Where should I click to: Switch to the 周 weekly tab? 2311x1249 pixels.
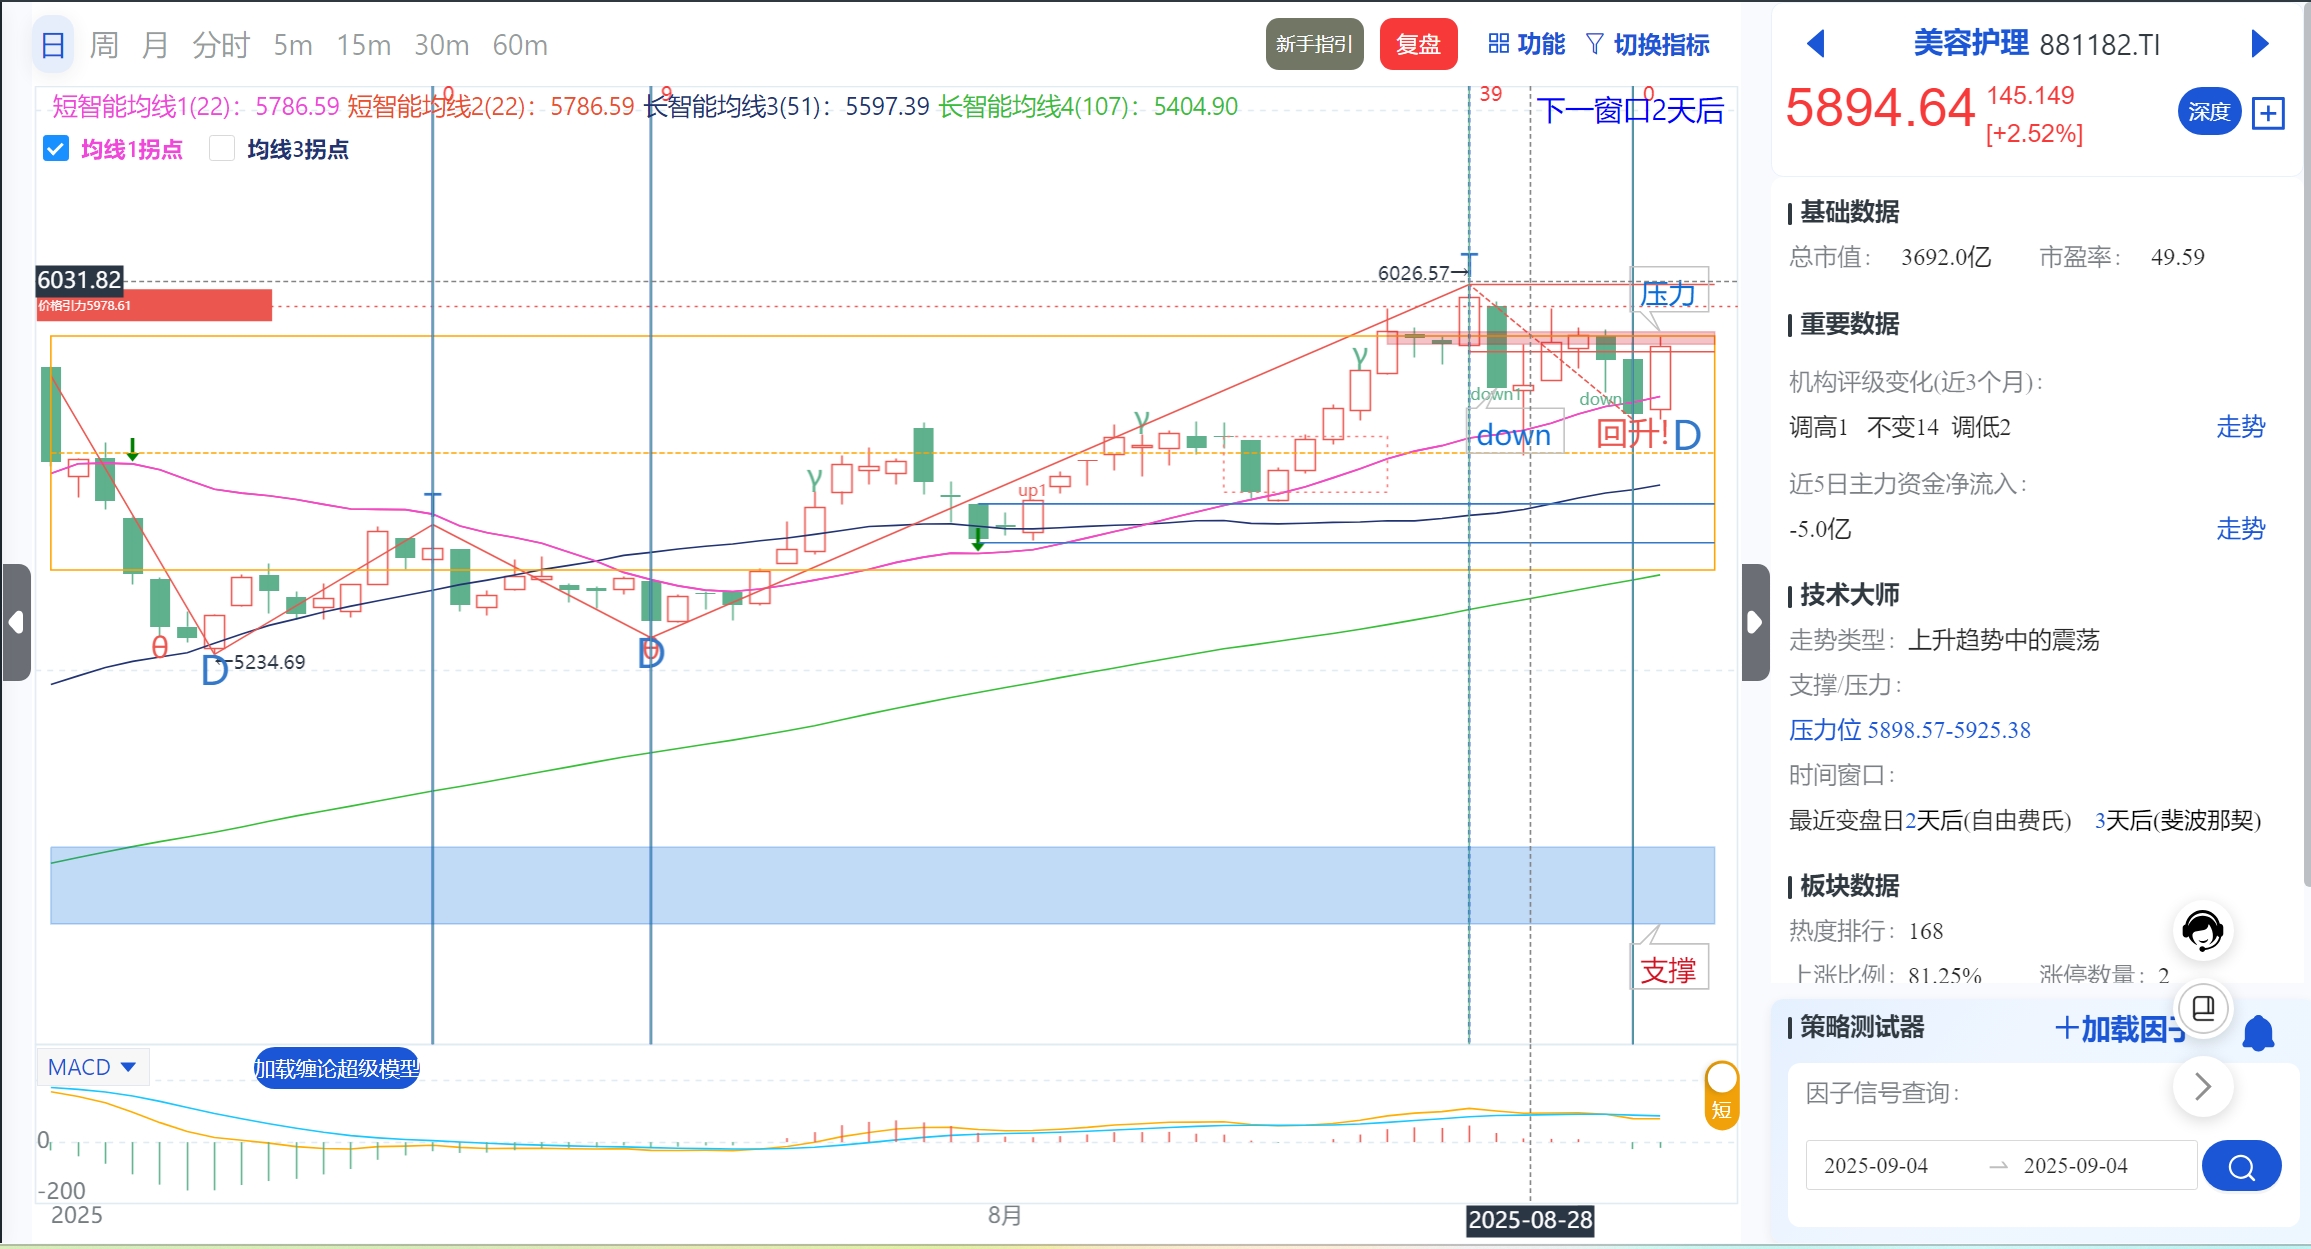pyautogui.click(x=104, y=45)
